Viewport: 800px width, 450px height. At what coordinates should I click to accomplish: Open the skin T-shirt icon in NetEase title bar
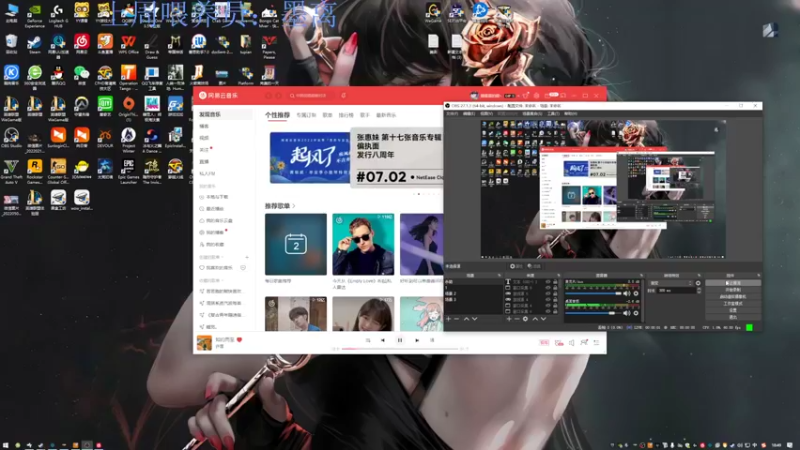(527, 95)
